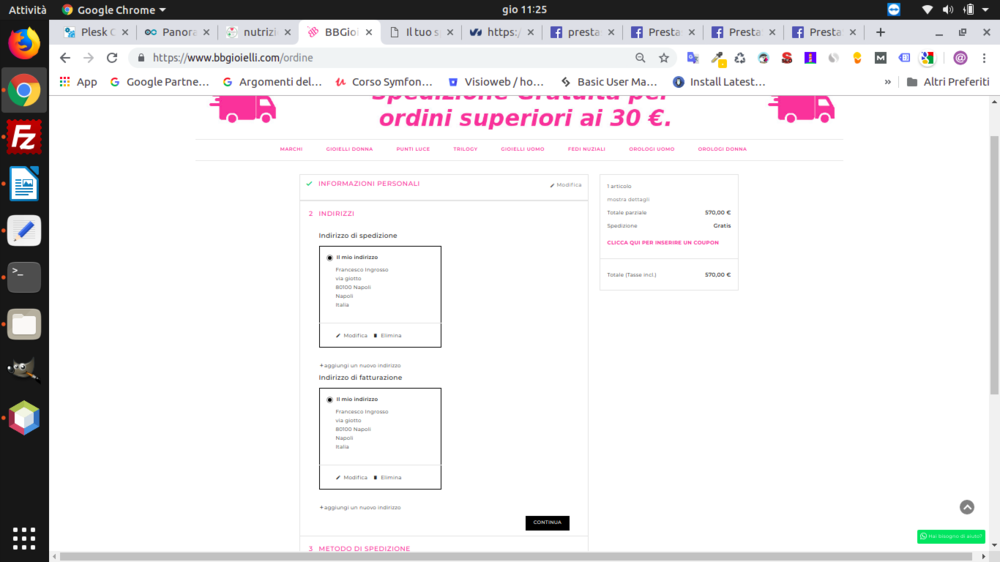Viewport: 1000px width, 562px height.
Task: Launch GIMP from the dock
Action: 24,371
